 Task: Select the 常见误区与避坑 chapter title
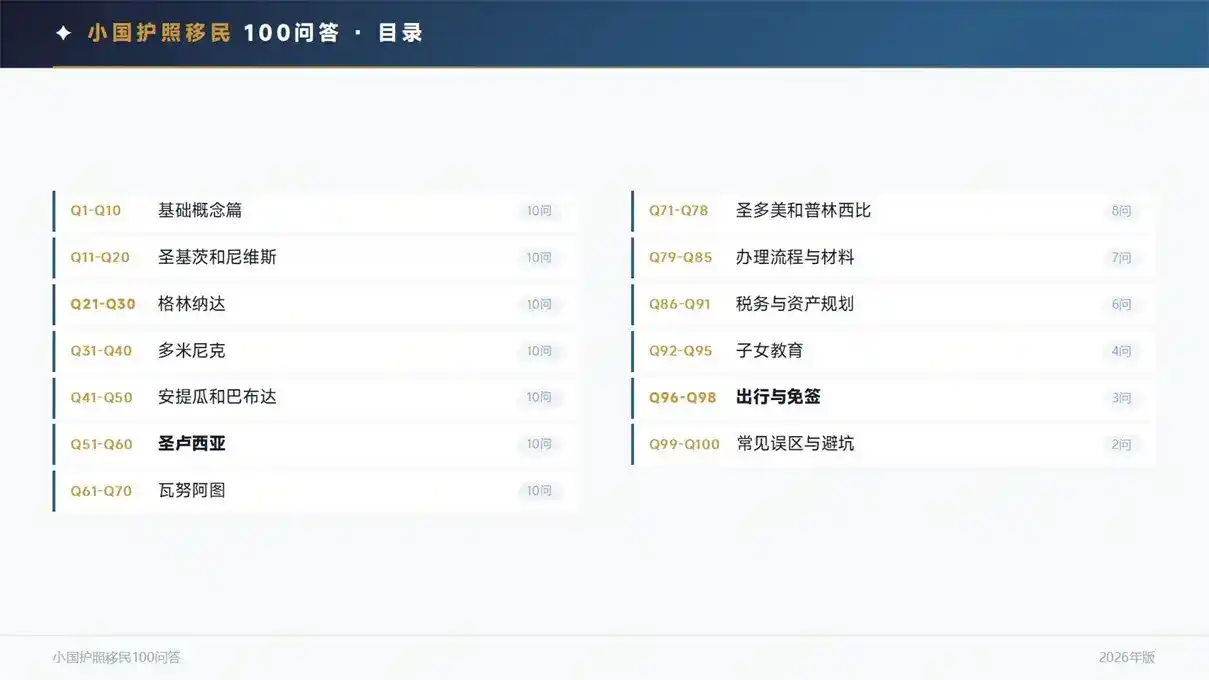(x=795, y=444)
